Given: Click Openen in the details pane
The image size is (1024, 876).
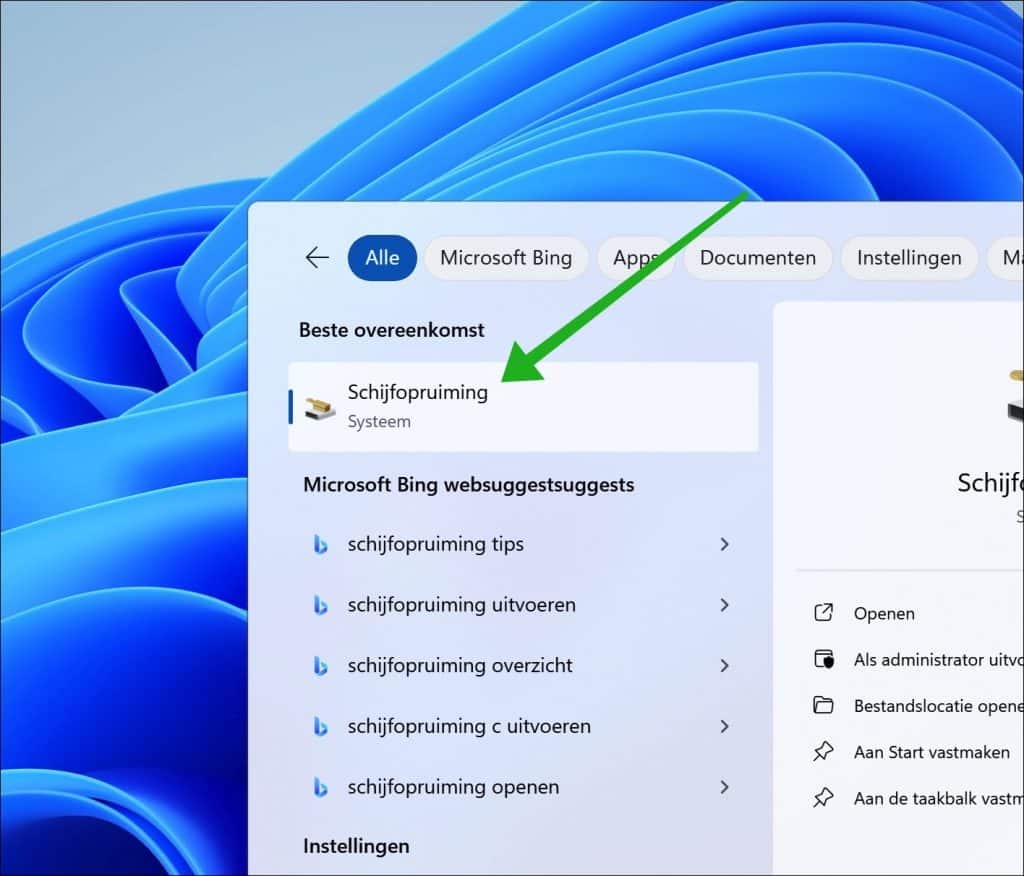Looking at the screenshot, I should tap(884, 613).
